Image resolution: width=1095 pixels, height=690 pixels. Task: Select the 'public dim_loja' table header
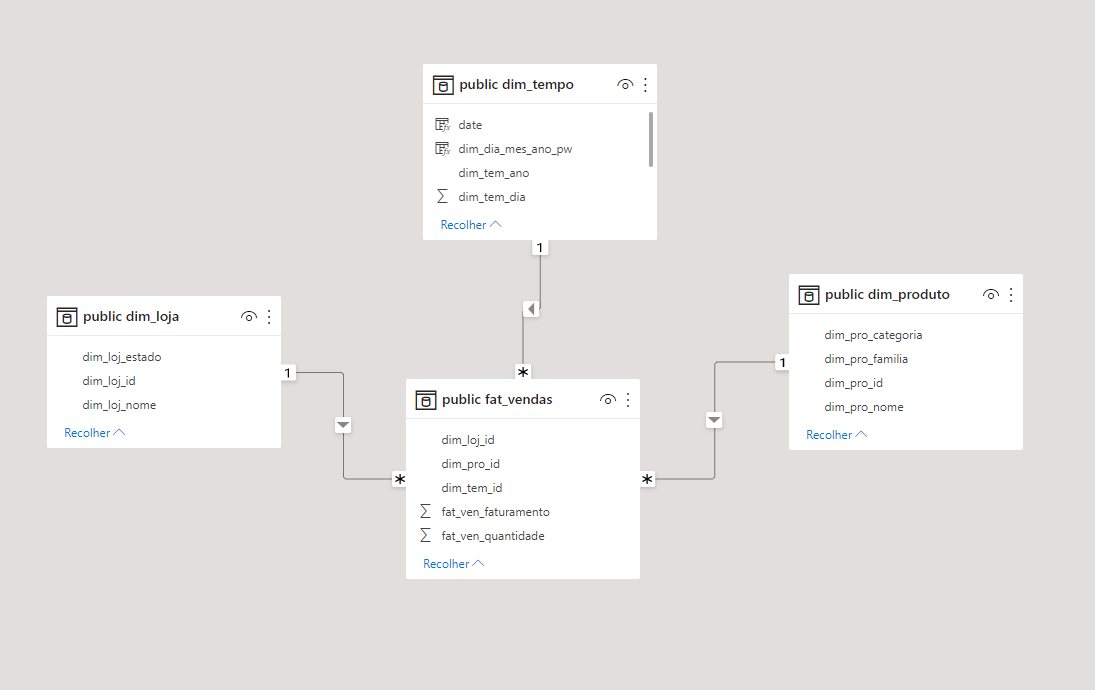coord(163,317)
